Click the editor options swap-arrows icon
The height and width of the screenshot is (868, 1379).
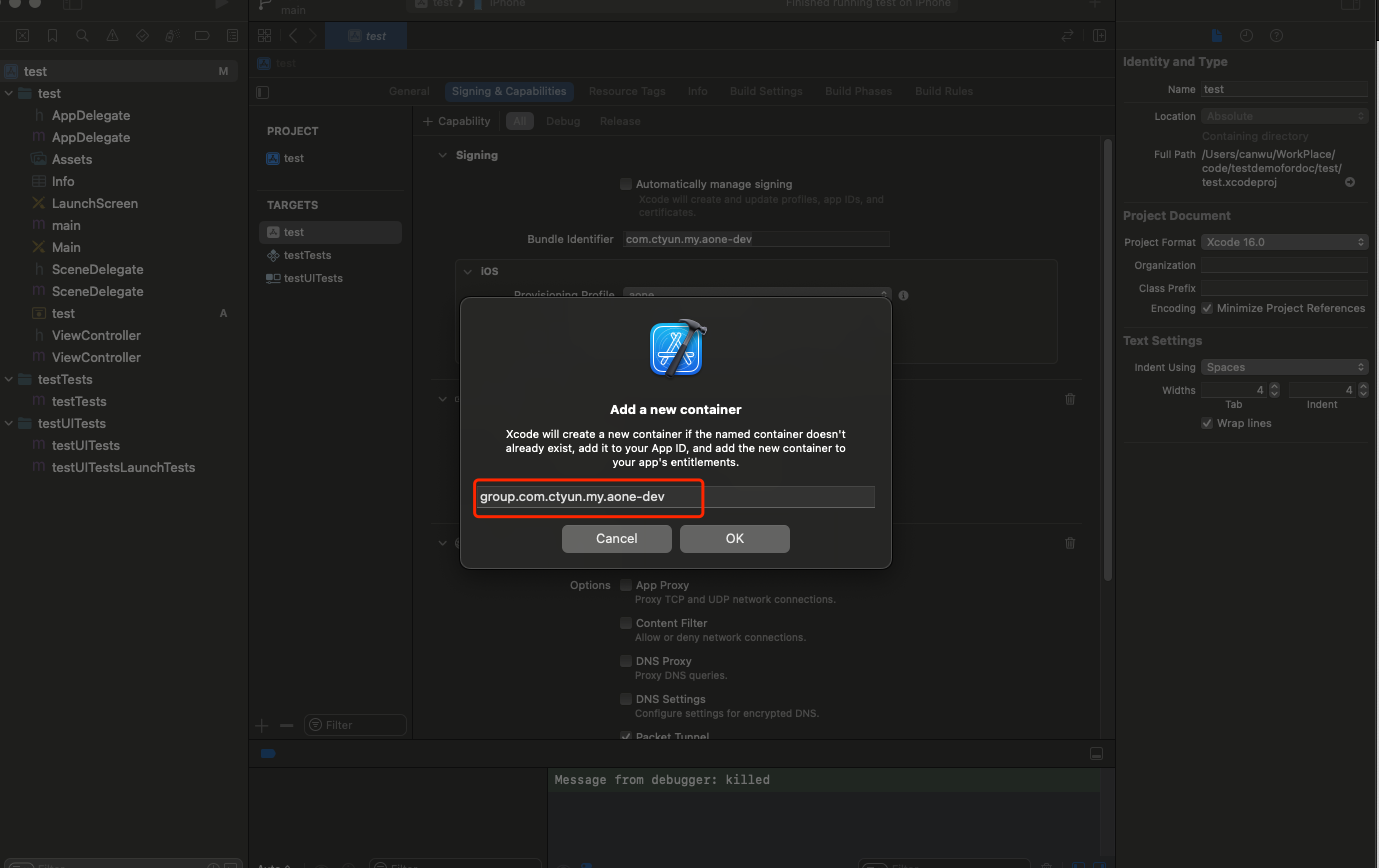click(x=1067, y=35)
